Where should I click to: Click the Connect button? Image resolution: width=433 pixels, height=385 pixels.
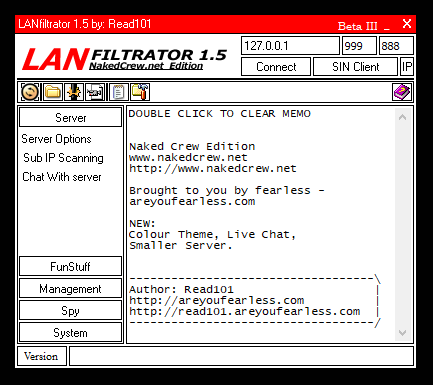(x=276, y=67)
